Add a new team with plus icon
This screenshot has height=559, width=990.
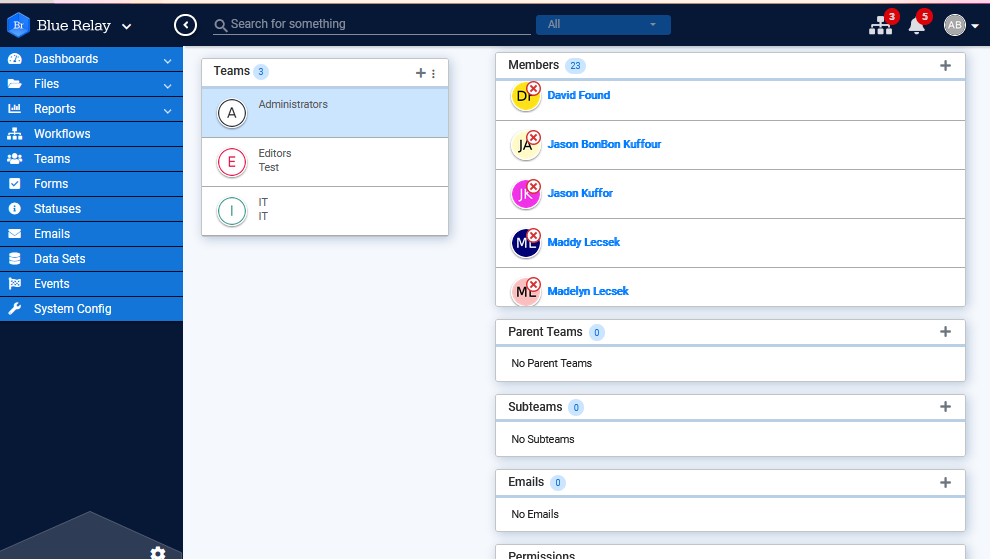(420, 73)
